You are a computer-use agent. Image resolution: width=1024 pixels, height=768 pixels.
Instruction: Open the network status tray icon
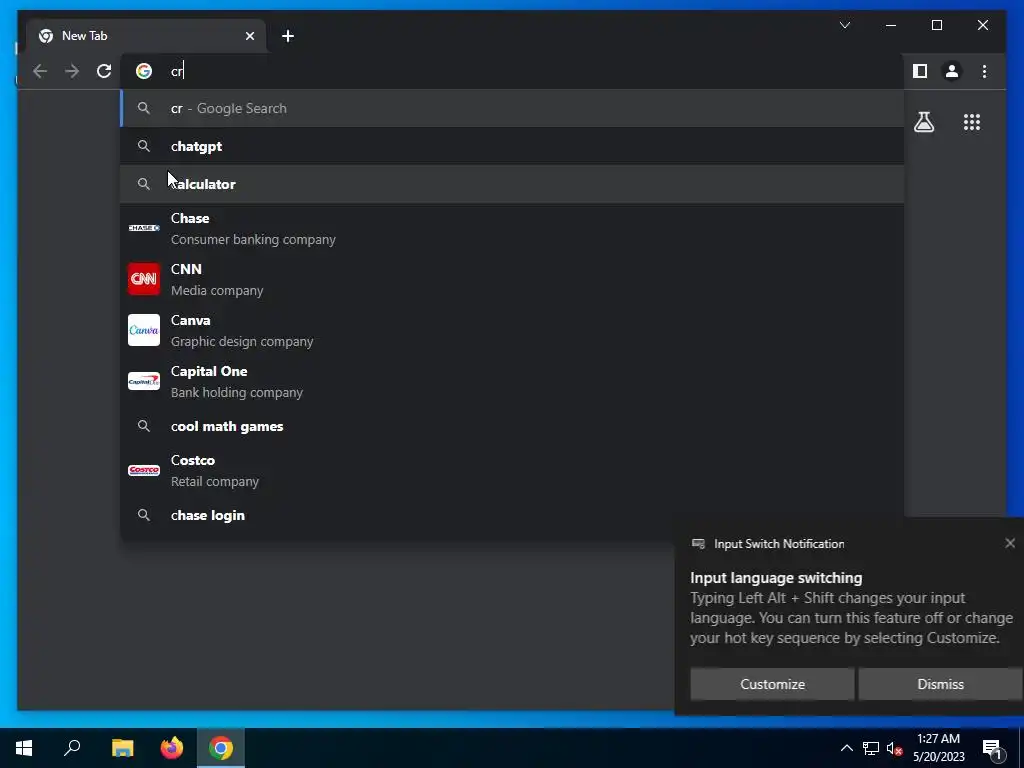871,748
